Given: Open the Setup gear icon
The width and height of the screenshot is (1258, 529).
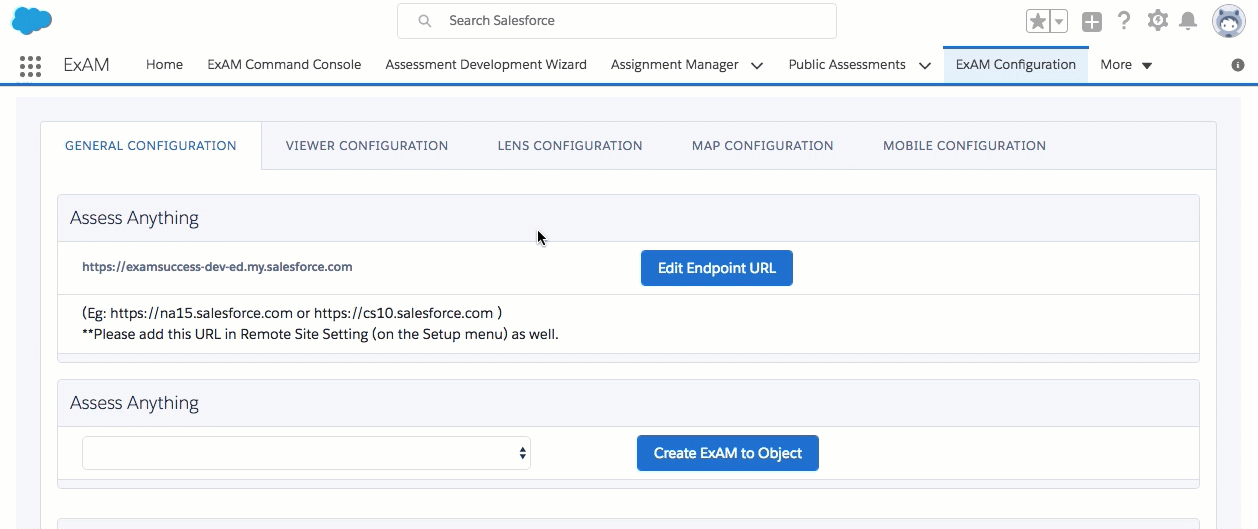Looking at the screenshot, I should click(x=1157, y=20).
